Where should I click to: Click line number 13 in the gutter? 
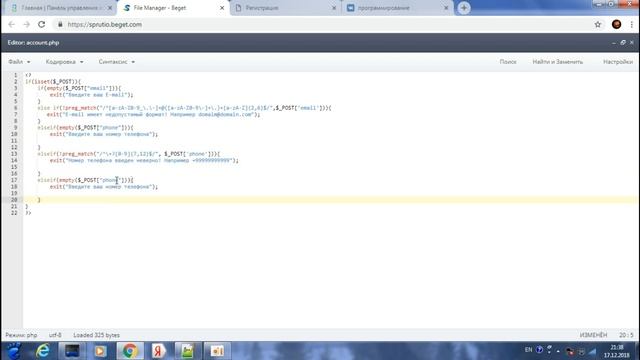point(14,154)
